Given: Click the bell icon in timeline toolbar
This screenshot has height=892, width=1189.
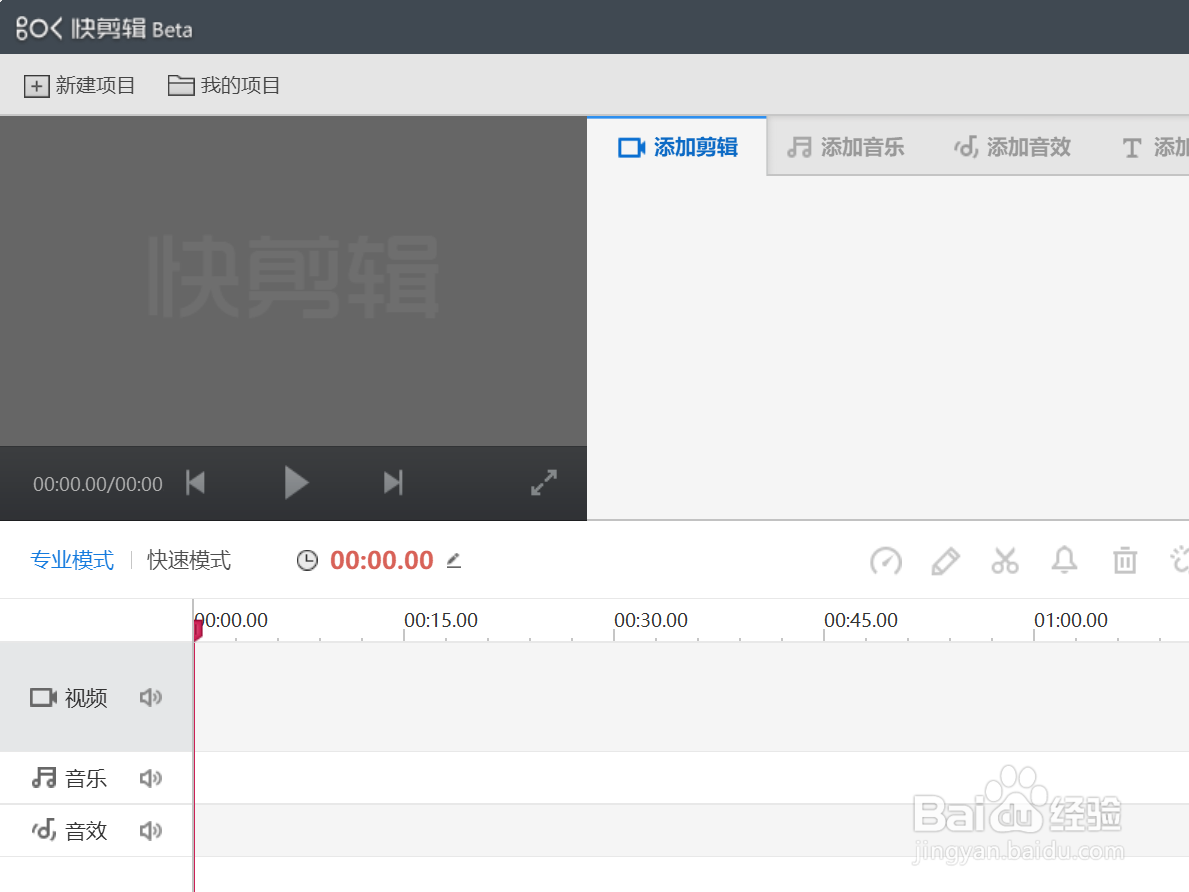Looking at the screenshot, I should (1065, 561).
